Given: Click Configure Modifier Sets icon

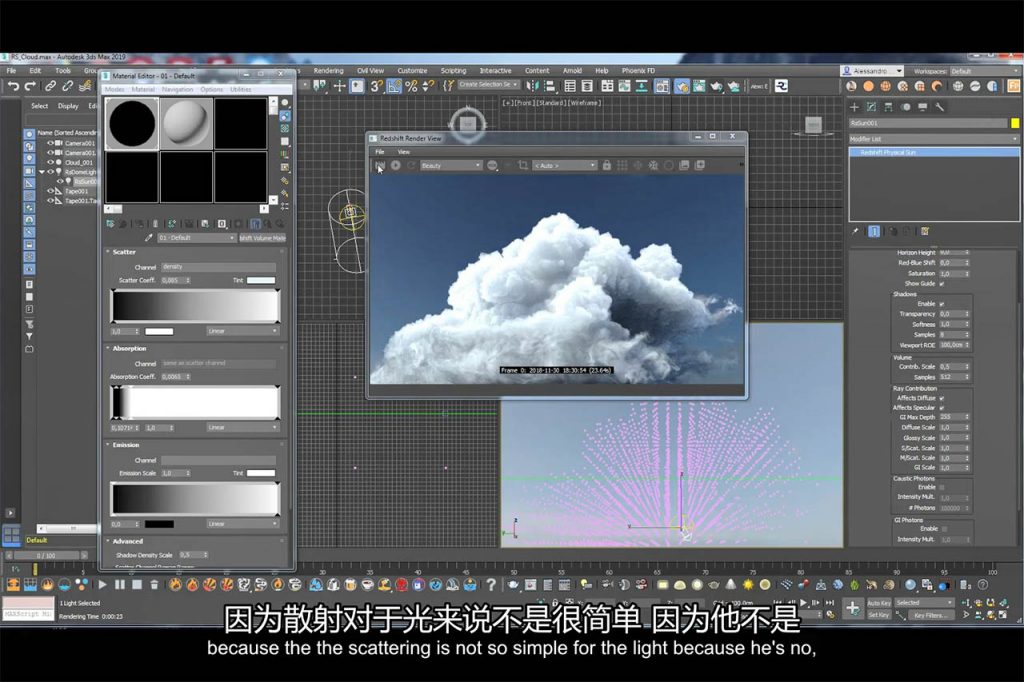Looking at the screenshot, I should (925, 231).
